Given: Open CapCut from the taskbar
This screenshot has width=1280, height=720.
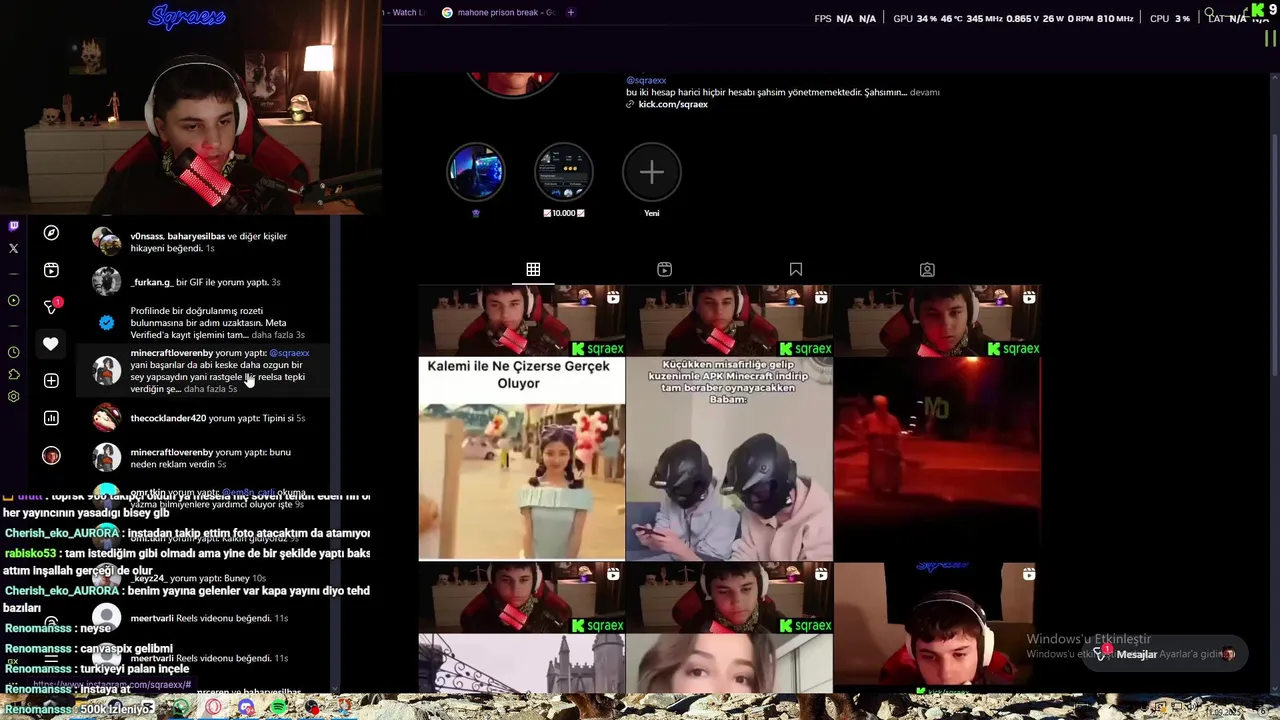Looking at the screenshot, I should 148,705.
